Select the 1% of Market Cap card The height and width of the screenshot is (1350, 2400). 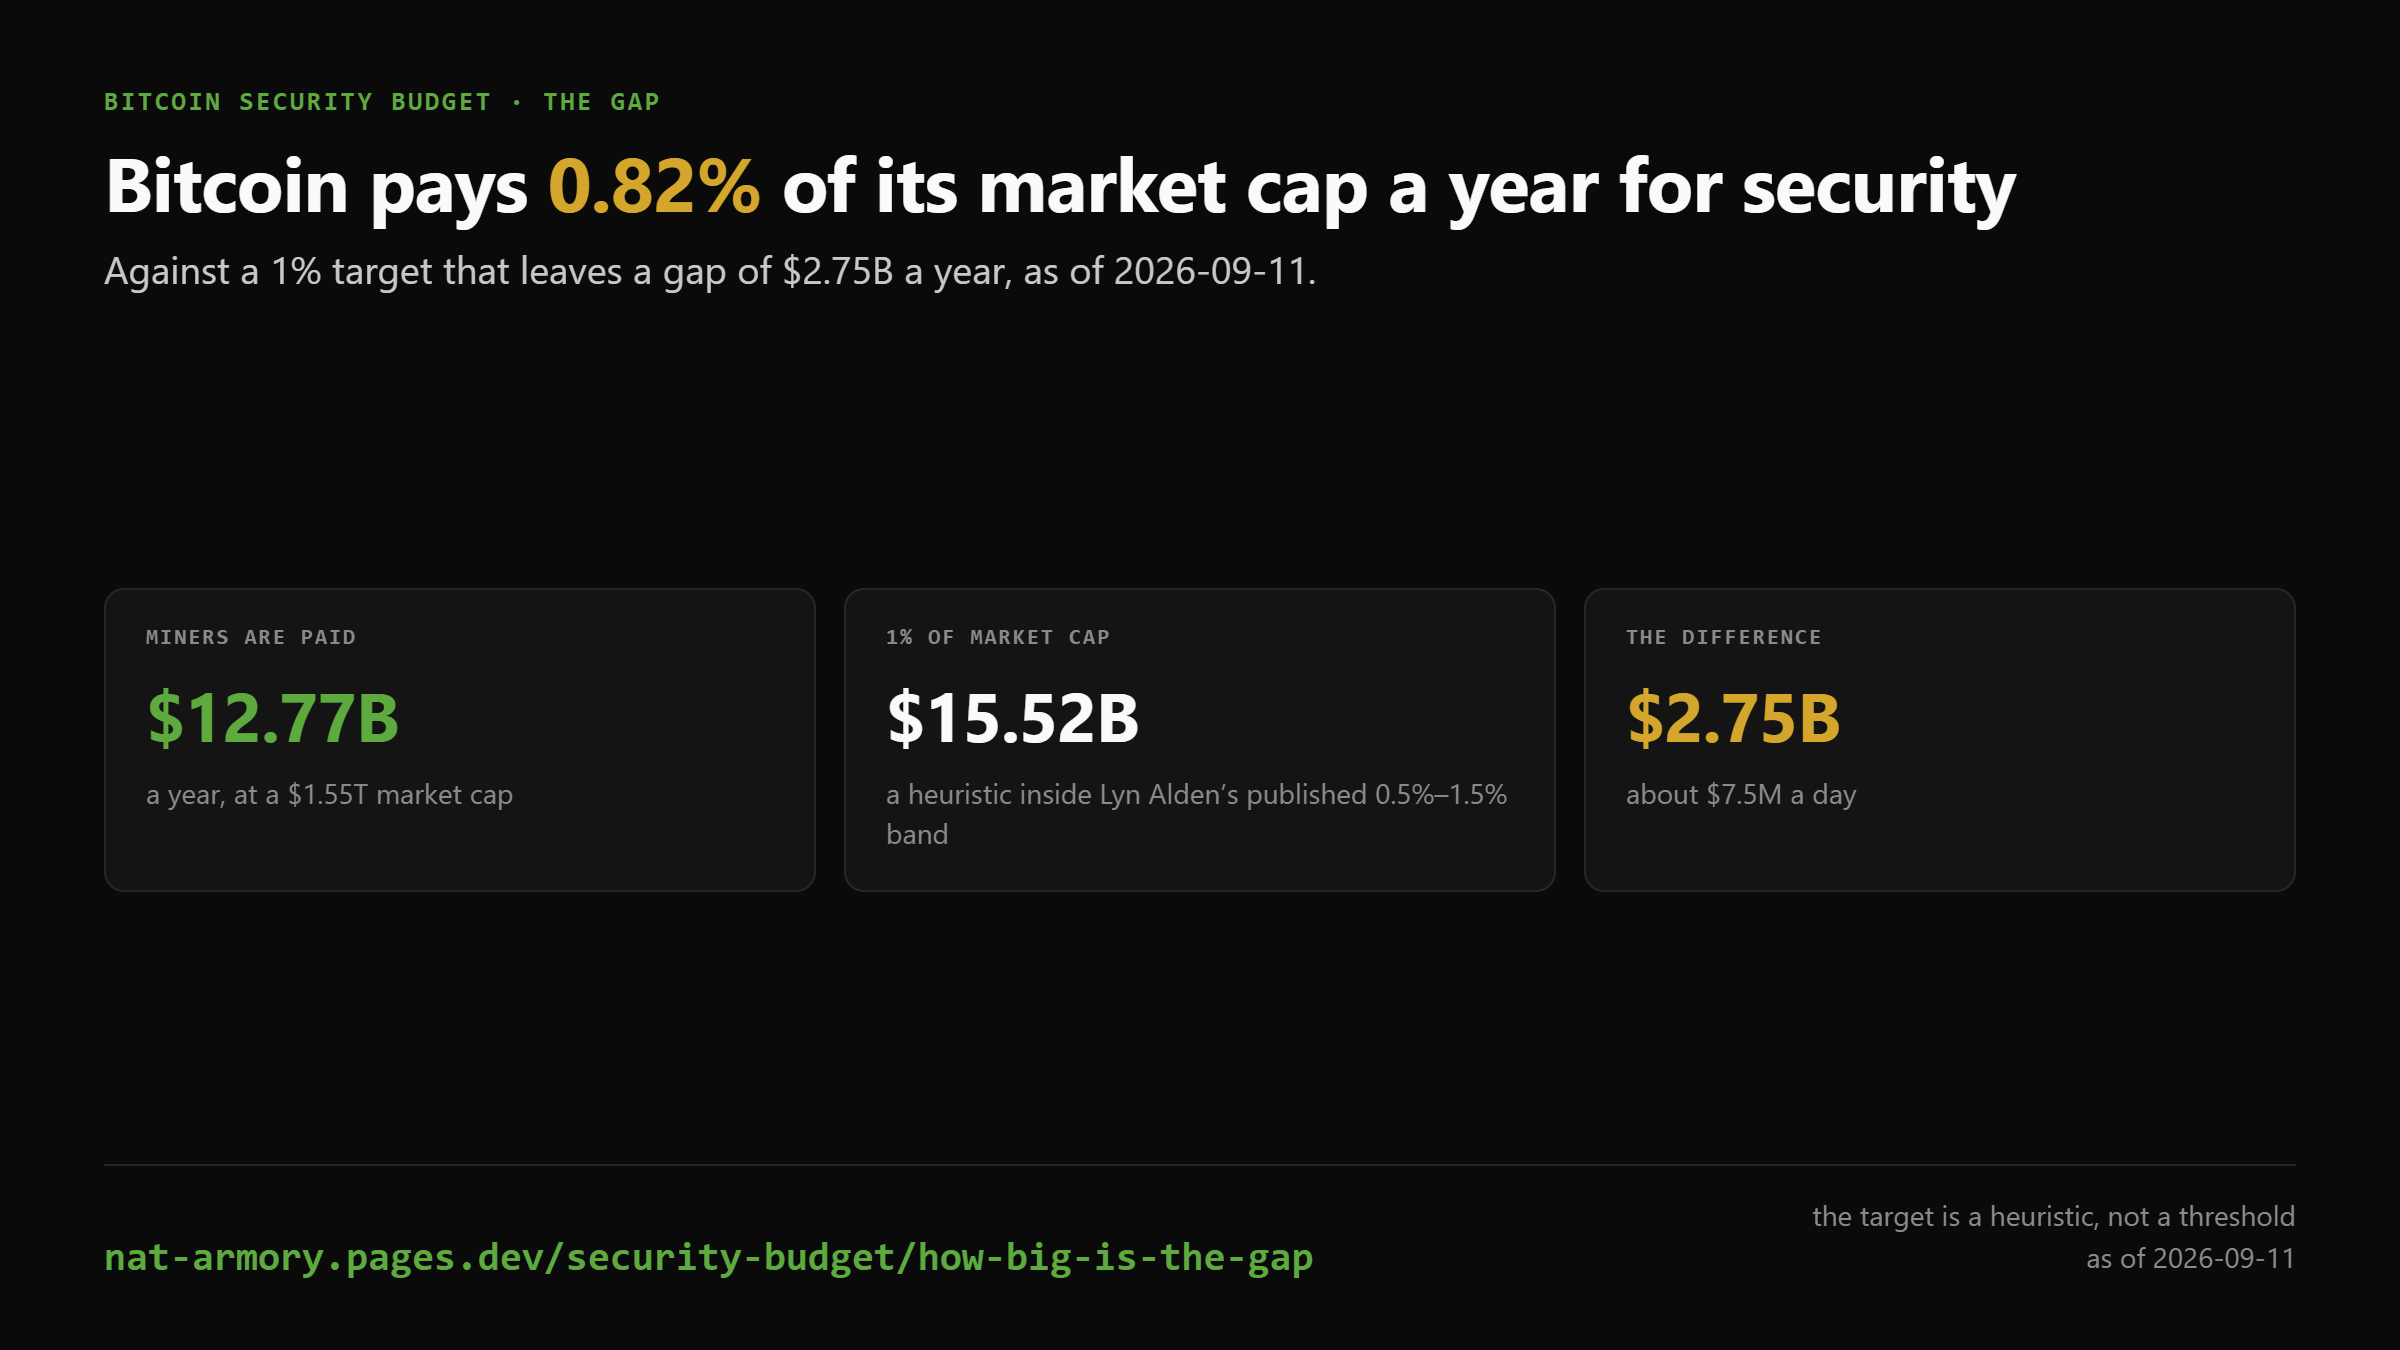click(1200, 740)
